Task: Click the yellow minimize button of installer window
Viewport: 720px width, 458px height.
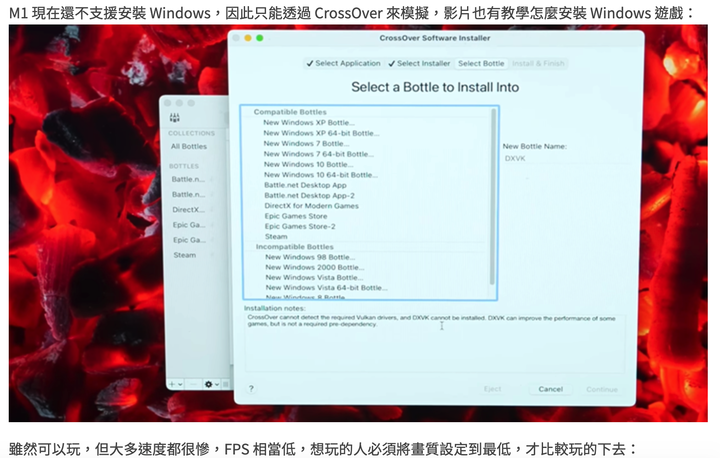Action: coord(248,38)
